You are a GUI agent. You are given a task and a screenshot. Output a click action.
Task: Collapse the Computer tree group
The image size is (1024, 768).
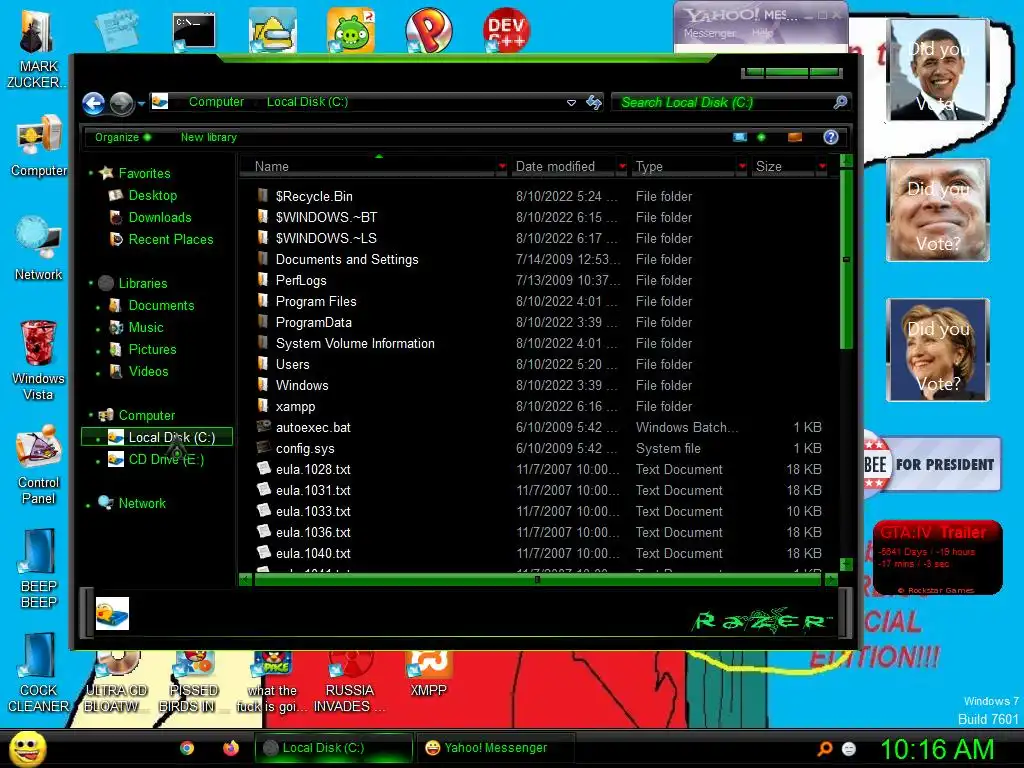(x=91, y=415)
